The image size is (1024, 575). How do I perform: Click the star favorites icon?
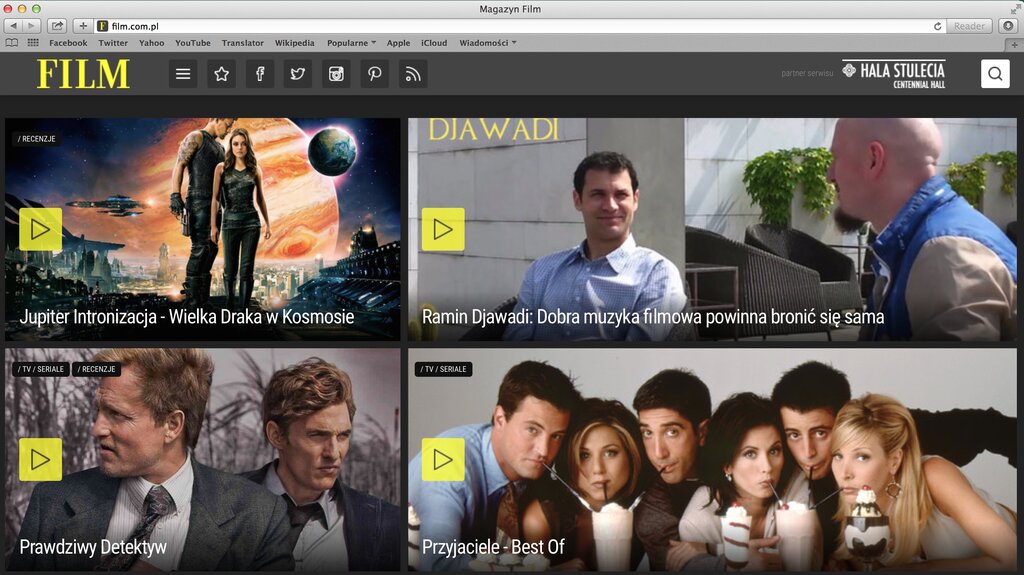(x=221, y=74)
